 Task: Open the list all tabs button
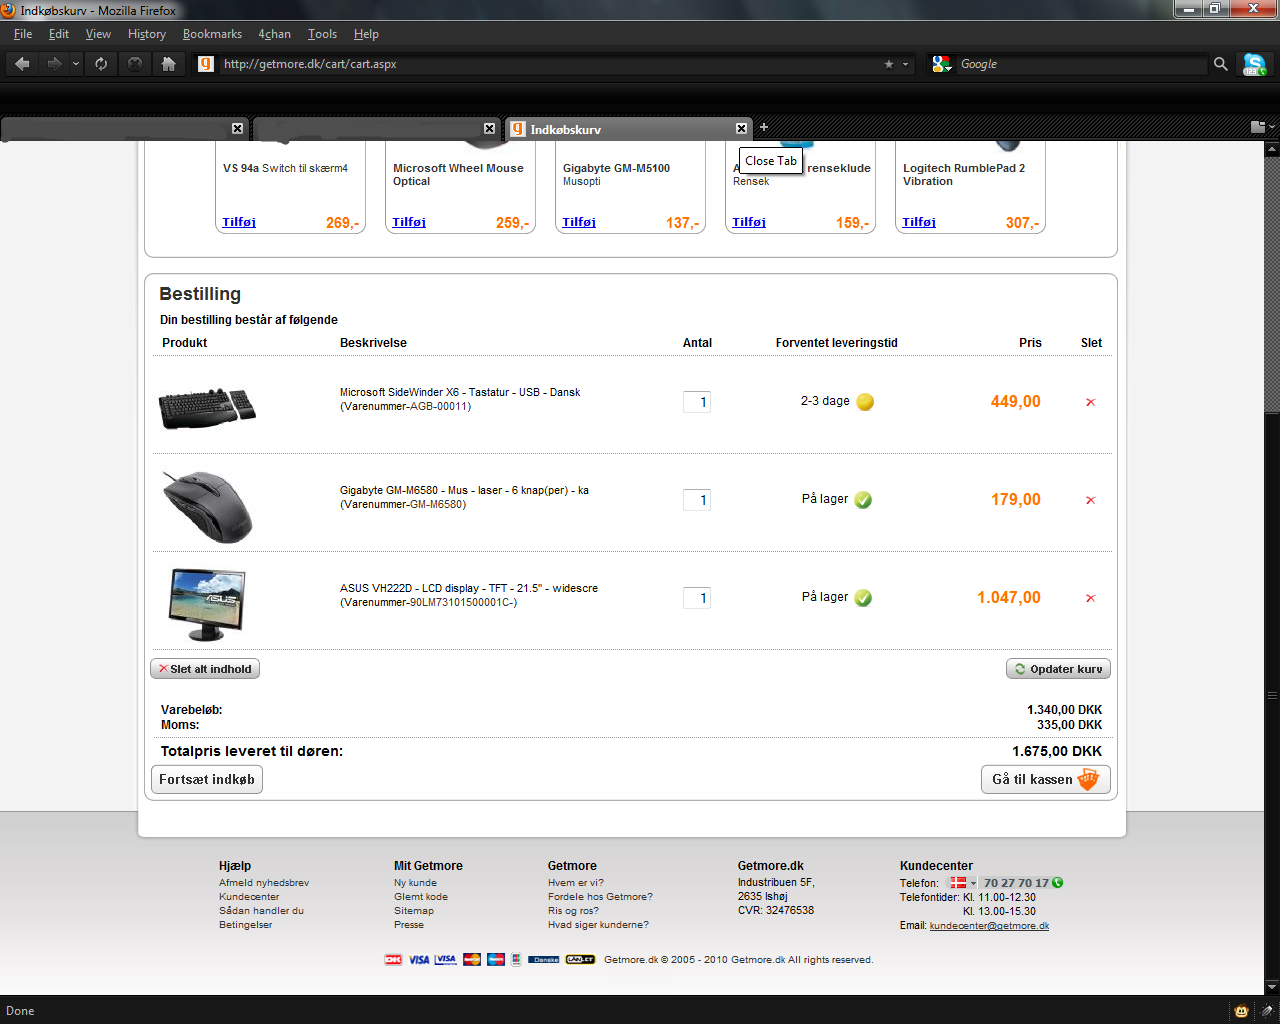(x=1262, y=127)
